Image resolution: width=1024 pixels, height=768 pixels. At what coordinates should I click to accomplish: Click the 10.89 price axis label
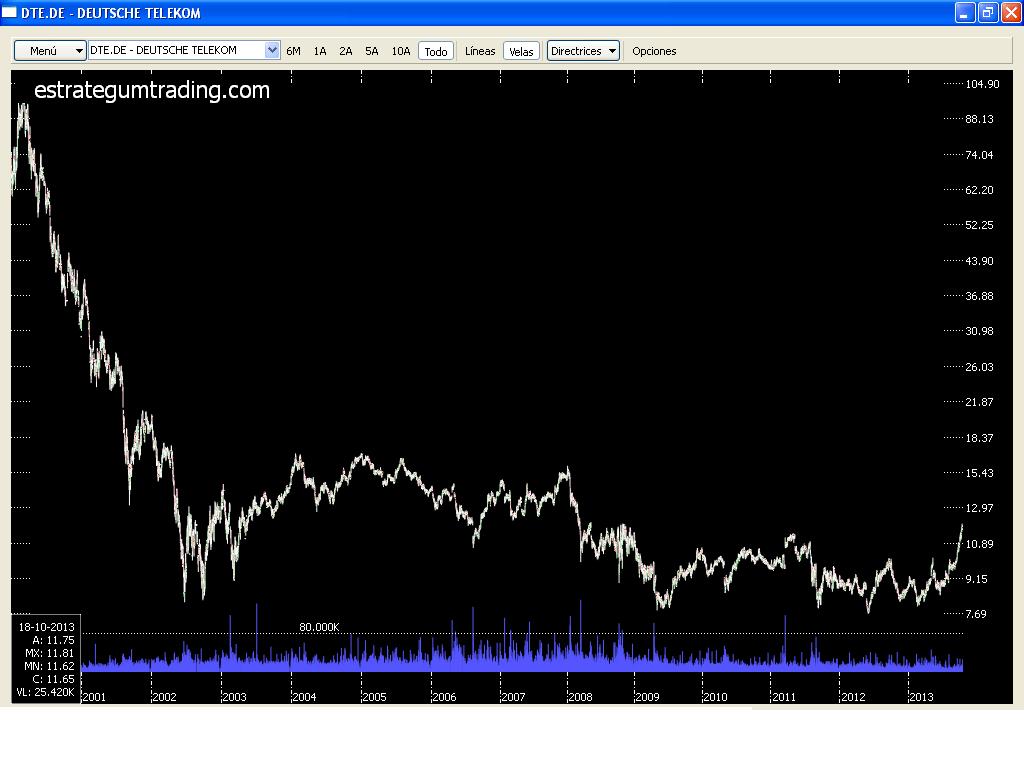click(979, 543)
